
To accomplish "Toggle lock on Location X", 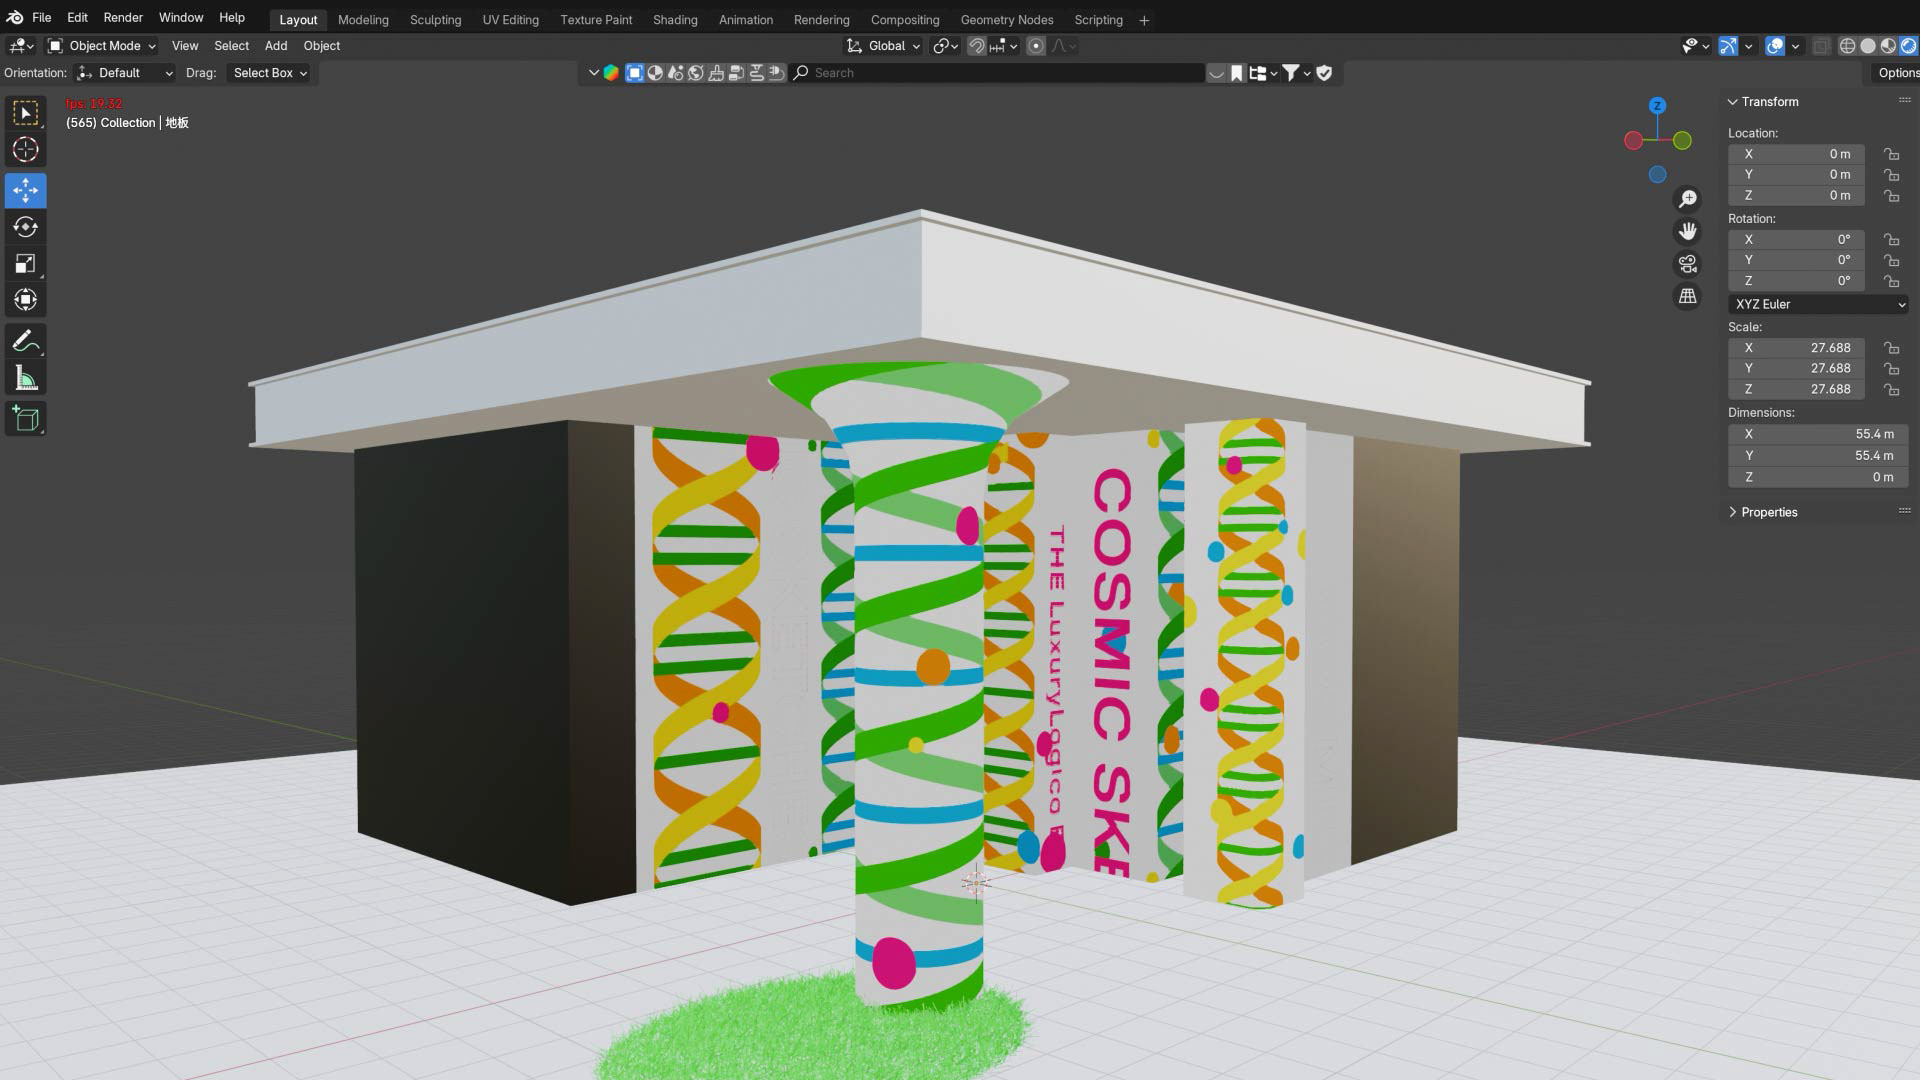I will pyautogui.click(x=1891, y=154).
